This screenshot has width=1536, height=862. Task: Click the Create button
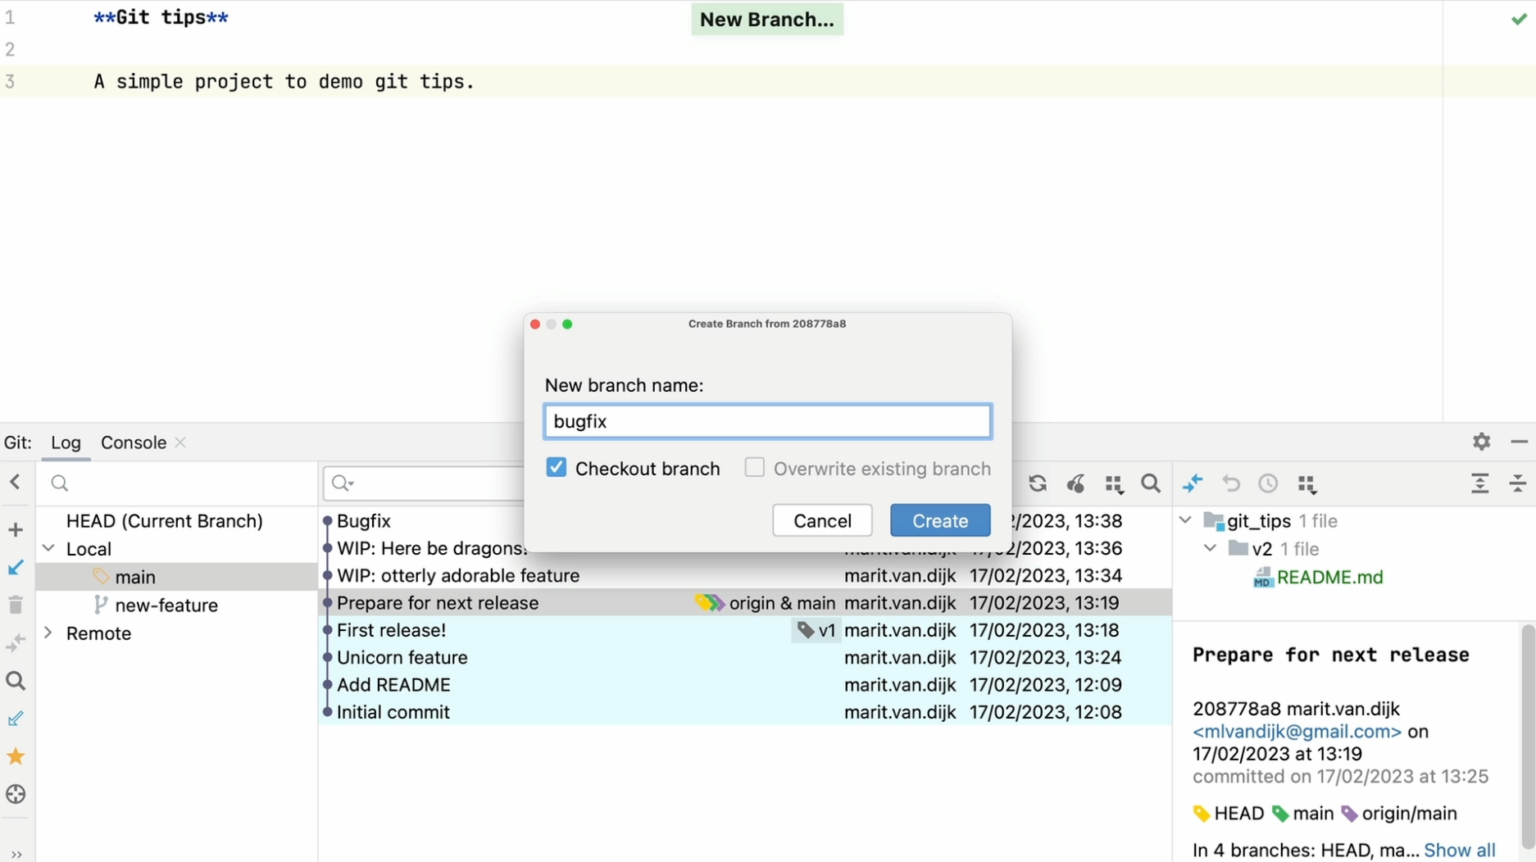(939, 520)
